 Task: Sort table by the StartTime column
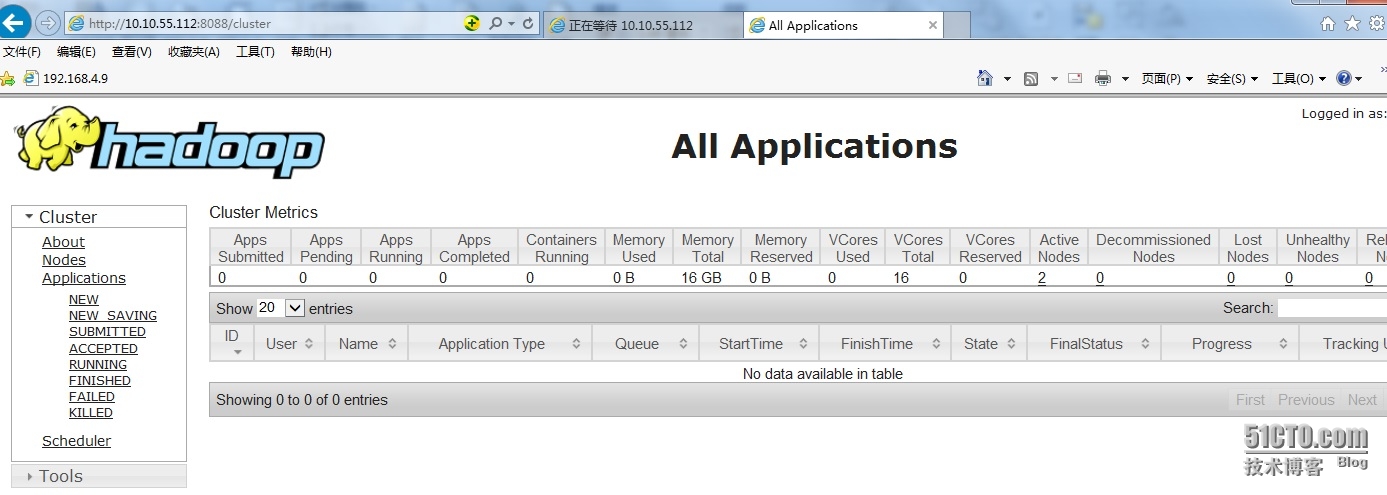click(759, 343)
